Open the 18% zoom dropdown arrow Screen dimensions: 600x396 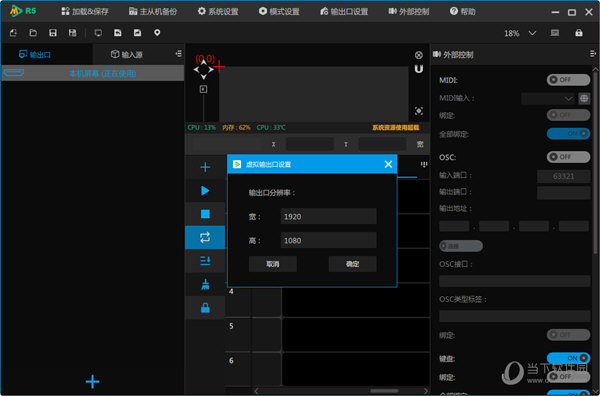point(532,33)
